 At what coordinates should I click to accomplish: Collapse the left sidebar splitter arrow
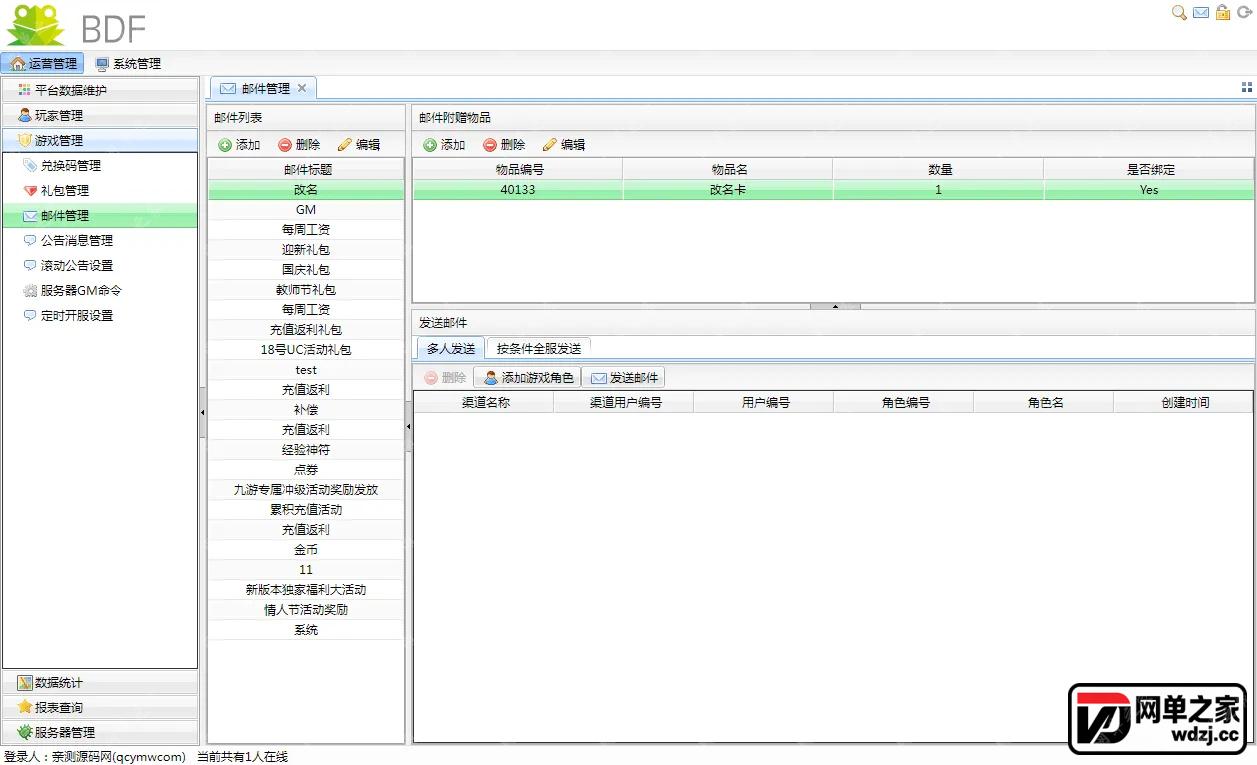coord(202,411)
